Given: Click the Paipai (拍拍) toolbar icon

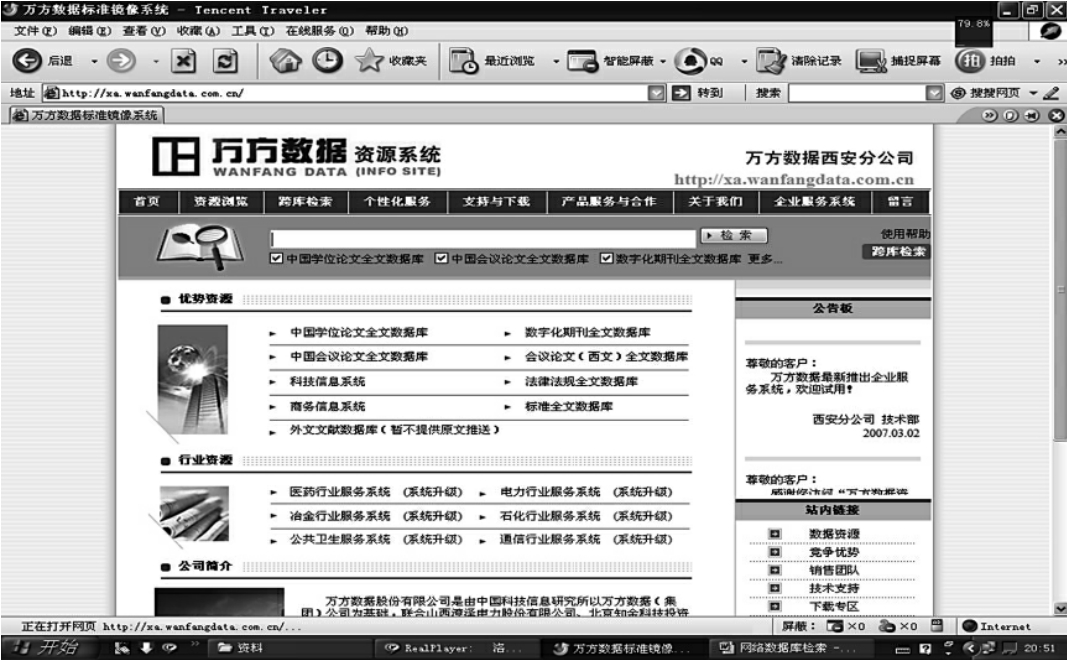Looking at the screenshot, I should click(x=970, y=61).
